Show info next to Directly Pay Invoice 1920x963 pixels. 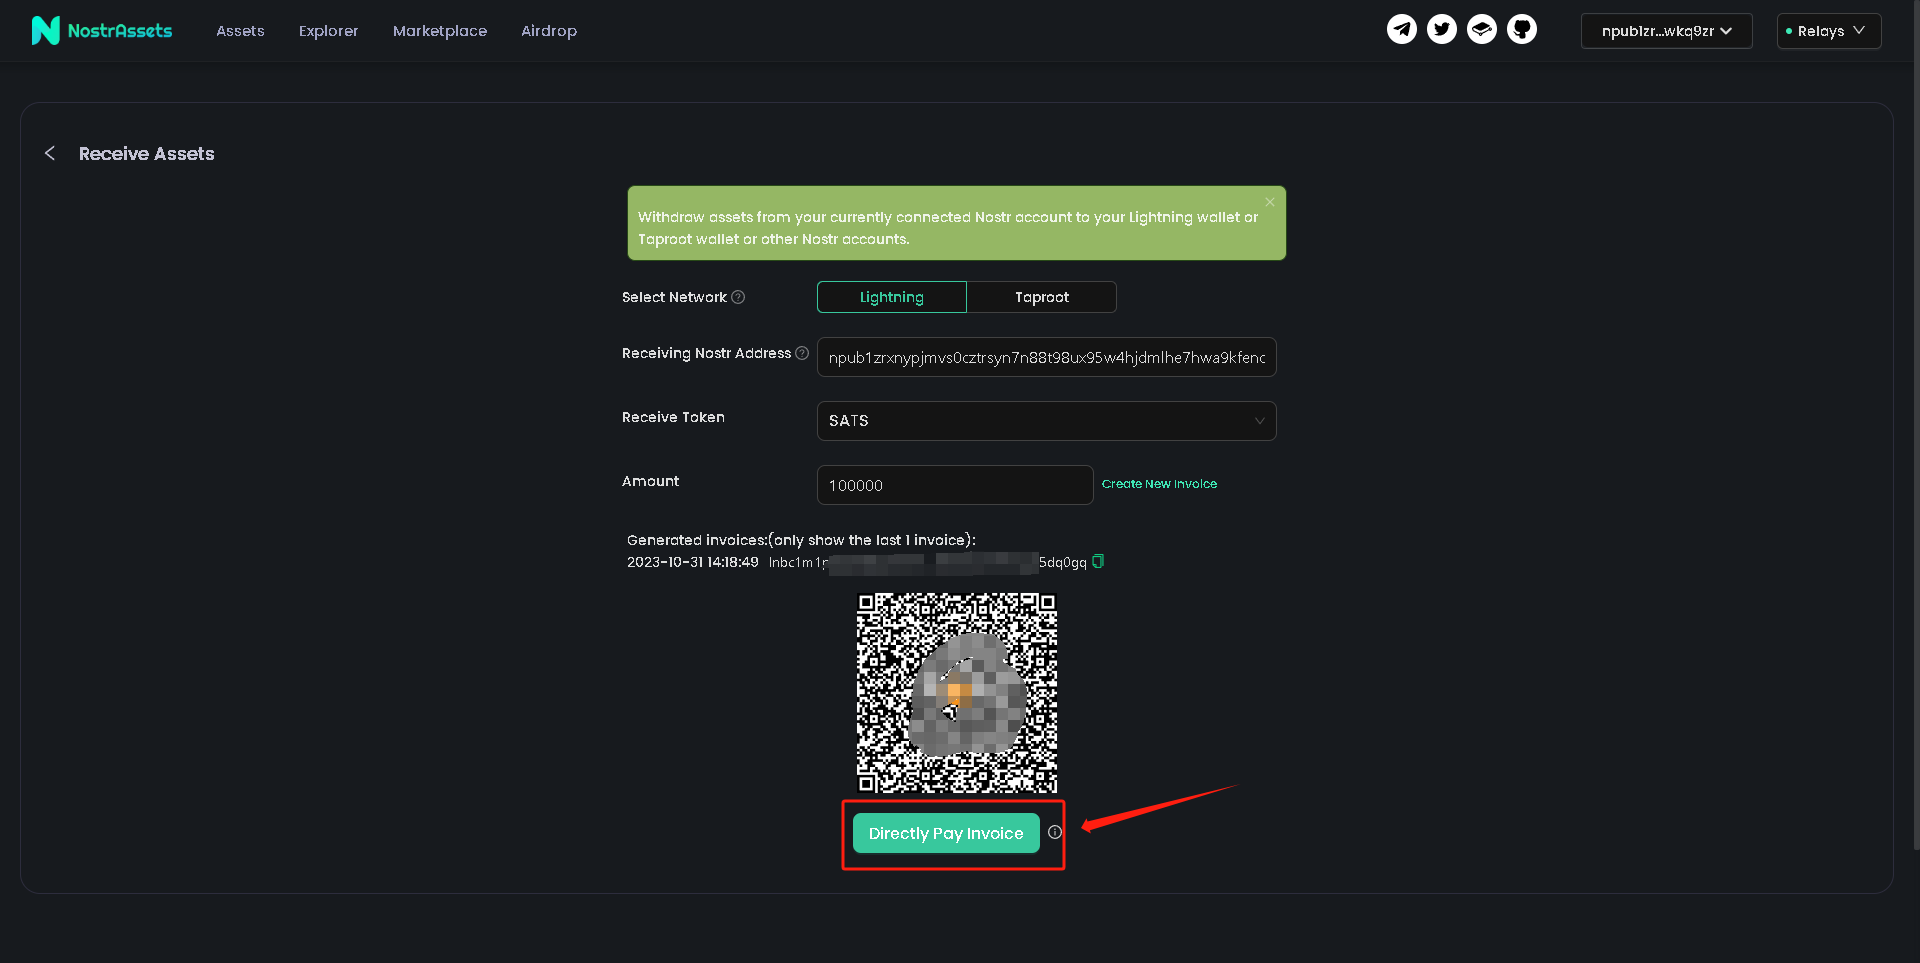1054,832
